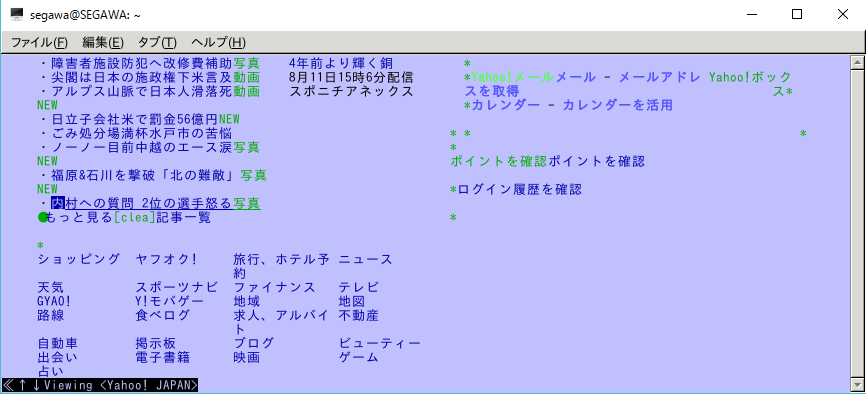Open ヤフオク! service link

tap(166, 259)
